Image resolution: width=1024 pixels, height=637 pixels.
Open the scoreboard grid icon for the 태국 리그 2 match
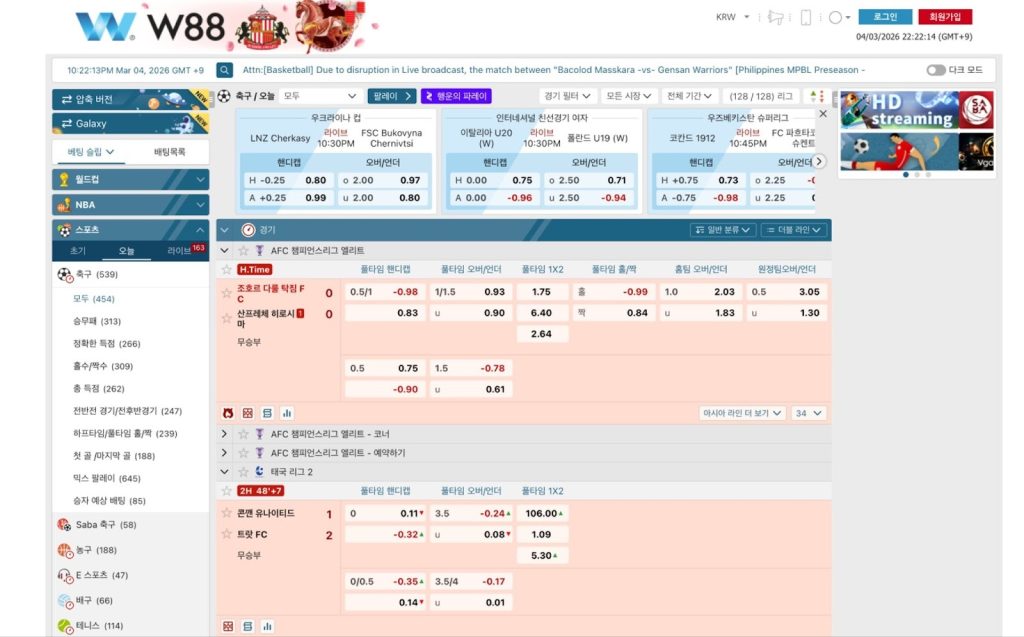click(228, 627)
